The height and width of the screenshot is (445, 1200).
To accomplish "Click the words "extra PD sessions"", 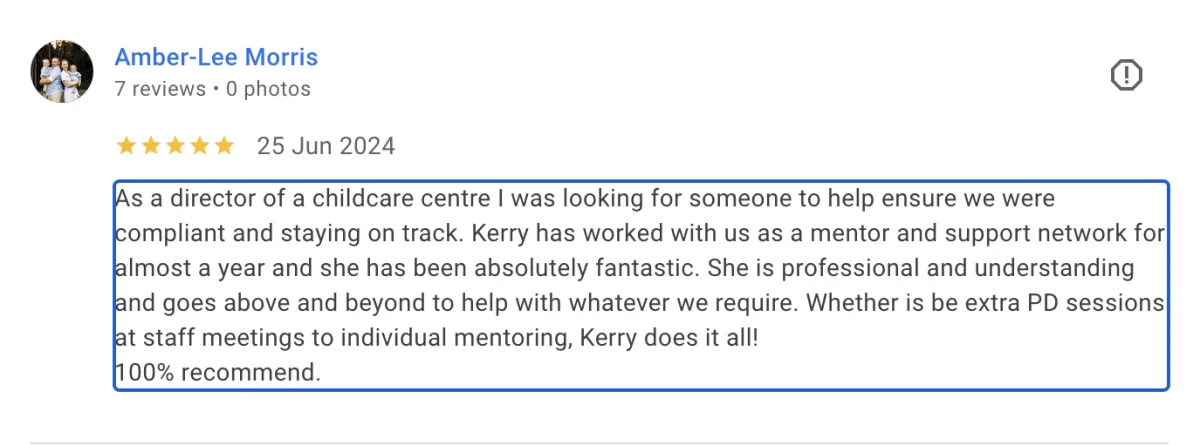I will click(1076, 303).
